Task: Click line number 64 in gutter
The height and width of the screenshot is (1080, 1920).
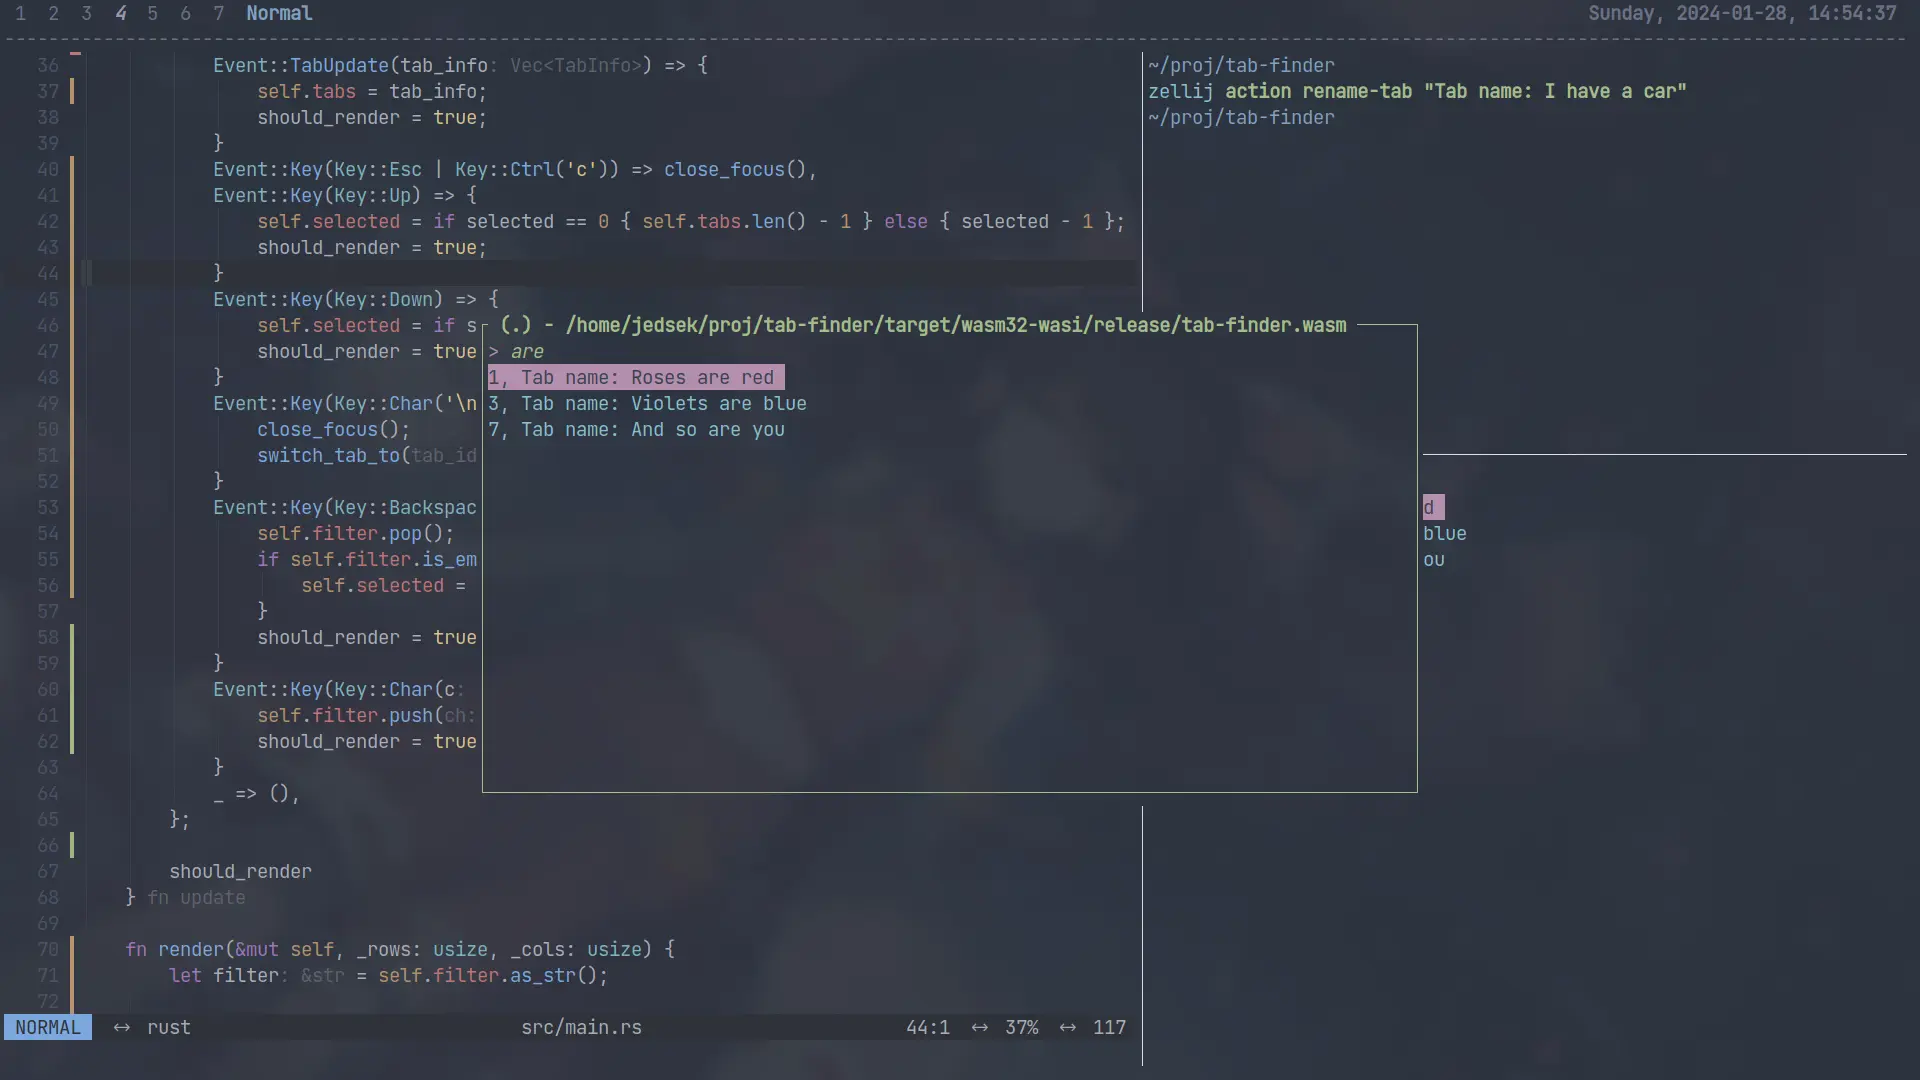Action: [x=48, y=794]
